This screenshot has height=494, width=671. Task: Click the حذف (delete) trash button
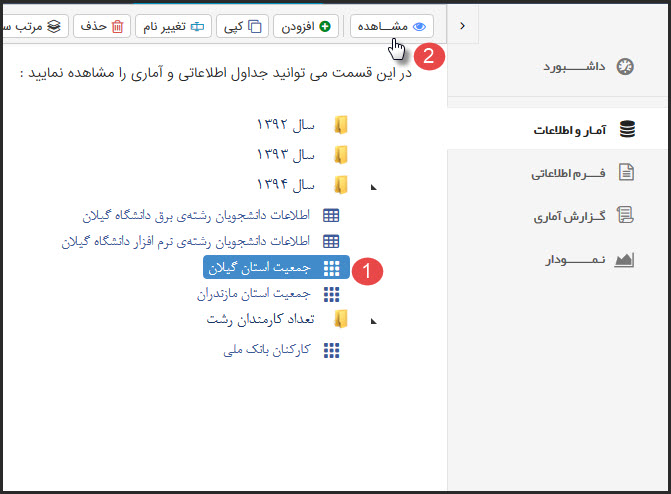[x=103, y=27]
